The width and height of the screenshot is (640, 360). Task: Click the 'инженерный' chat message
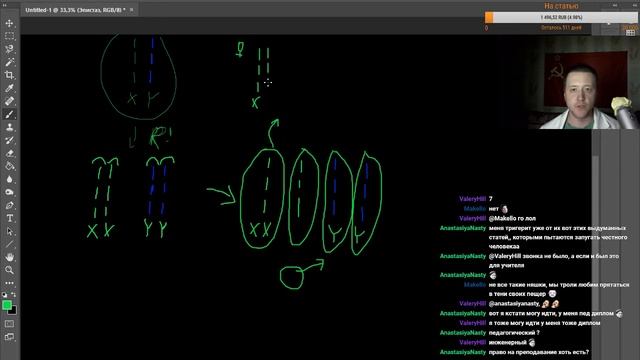click(511, 342)
